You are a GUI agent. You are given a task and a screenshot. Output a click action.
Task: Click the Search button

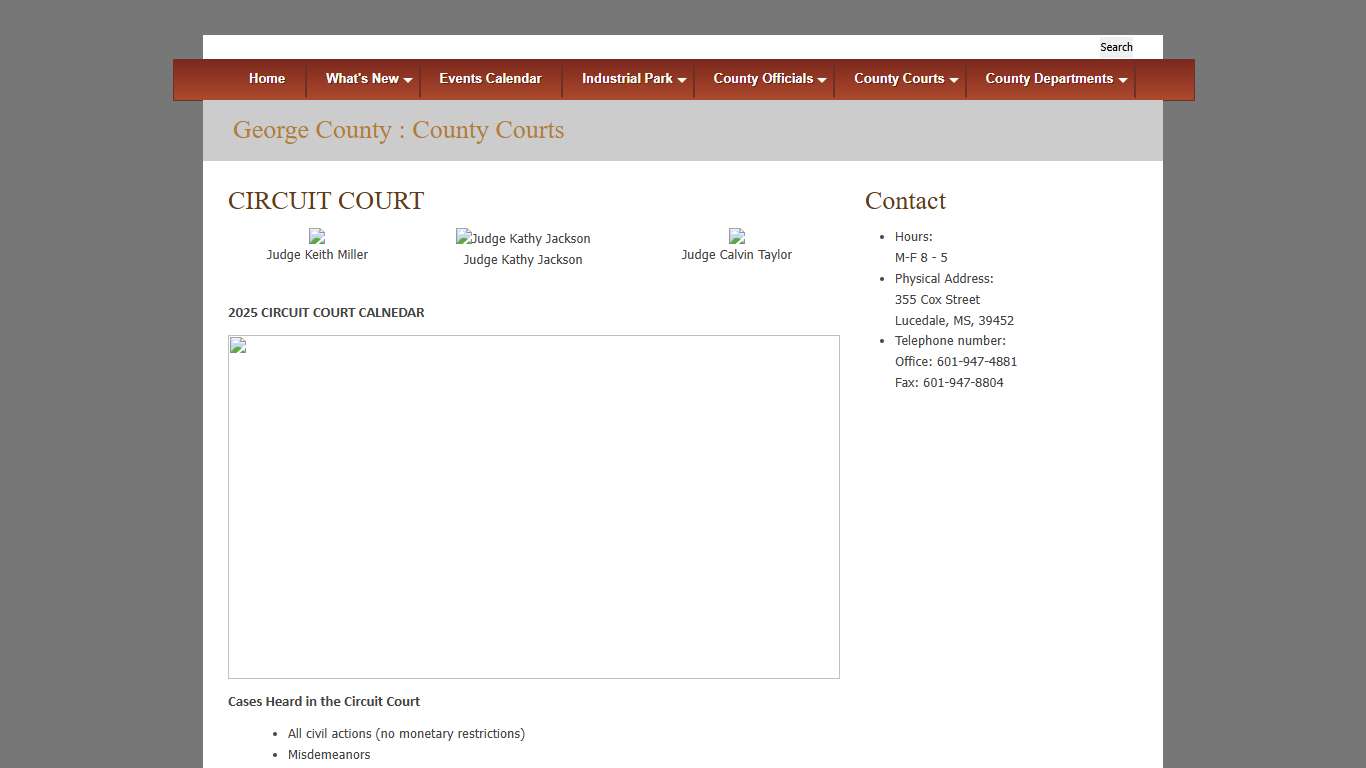(1116, 47)
